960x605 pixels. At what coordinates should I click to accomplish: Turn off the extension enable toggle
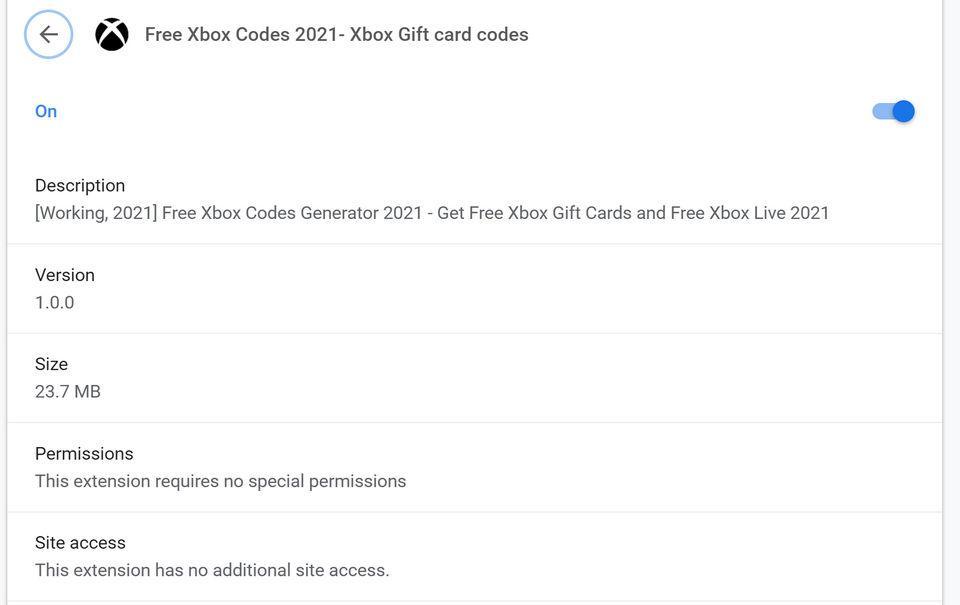(x=893, y=111)
